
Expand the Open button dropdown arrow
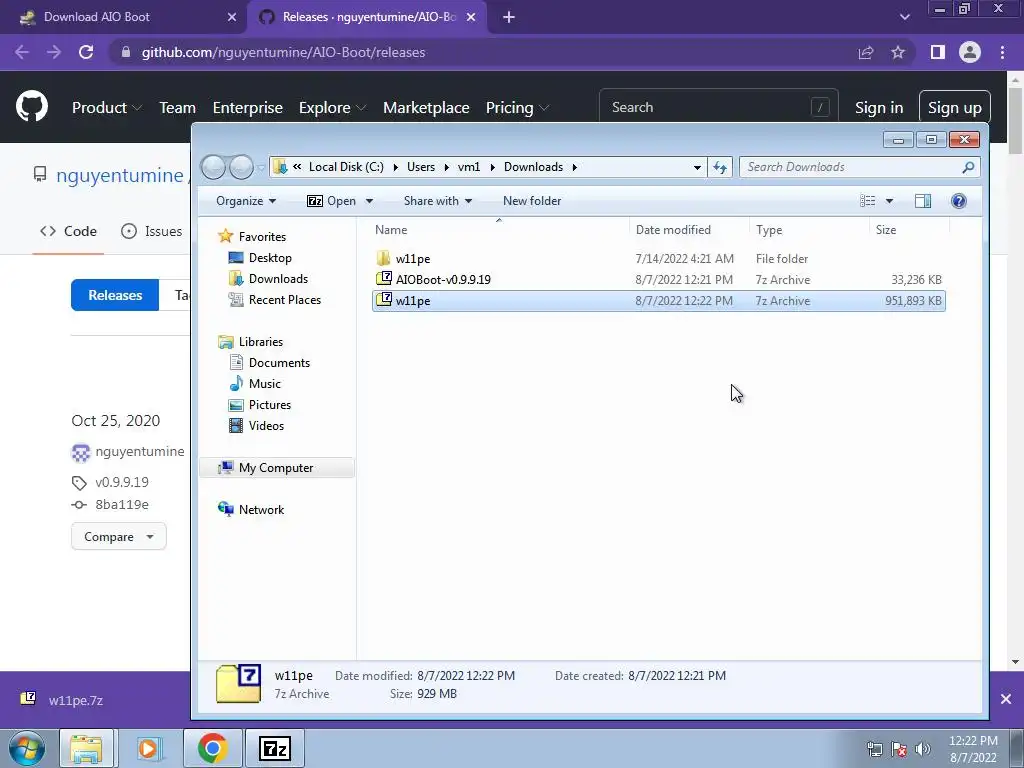click(x=369, y=200)
